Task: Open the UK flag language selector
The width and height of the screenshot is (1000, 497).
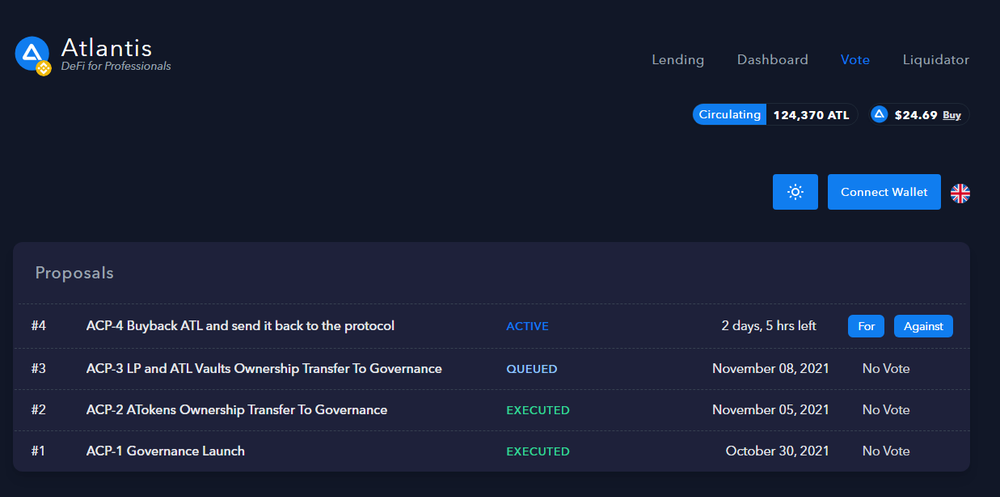Action: click(x=960, y=193)
